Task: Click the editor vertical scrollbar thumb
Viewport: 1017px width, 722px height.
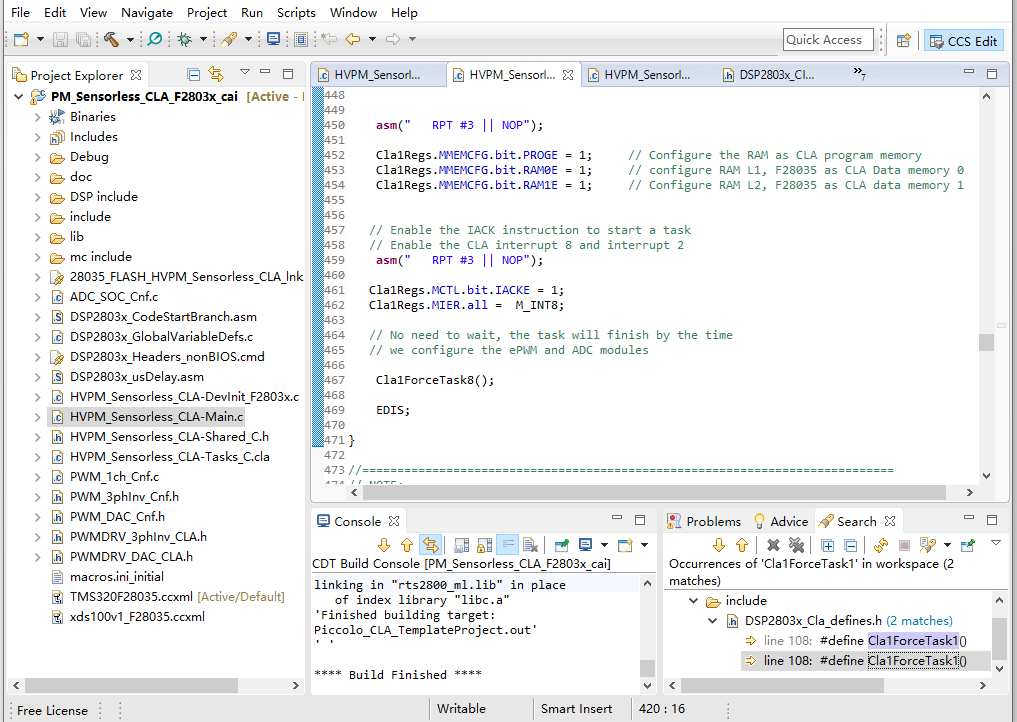Action: (x=986, y=342)
